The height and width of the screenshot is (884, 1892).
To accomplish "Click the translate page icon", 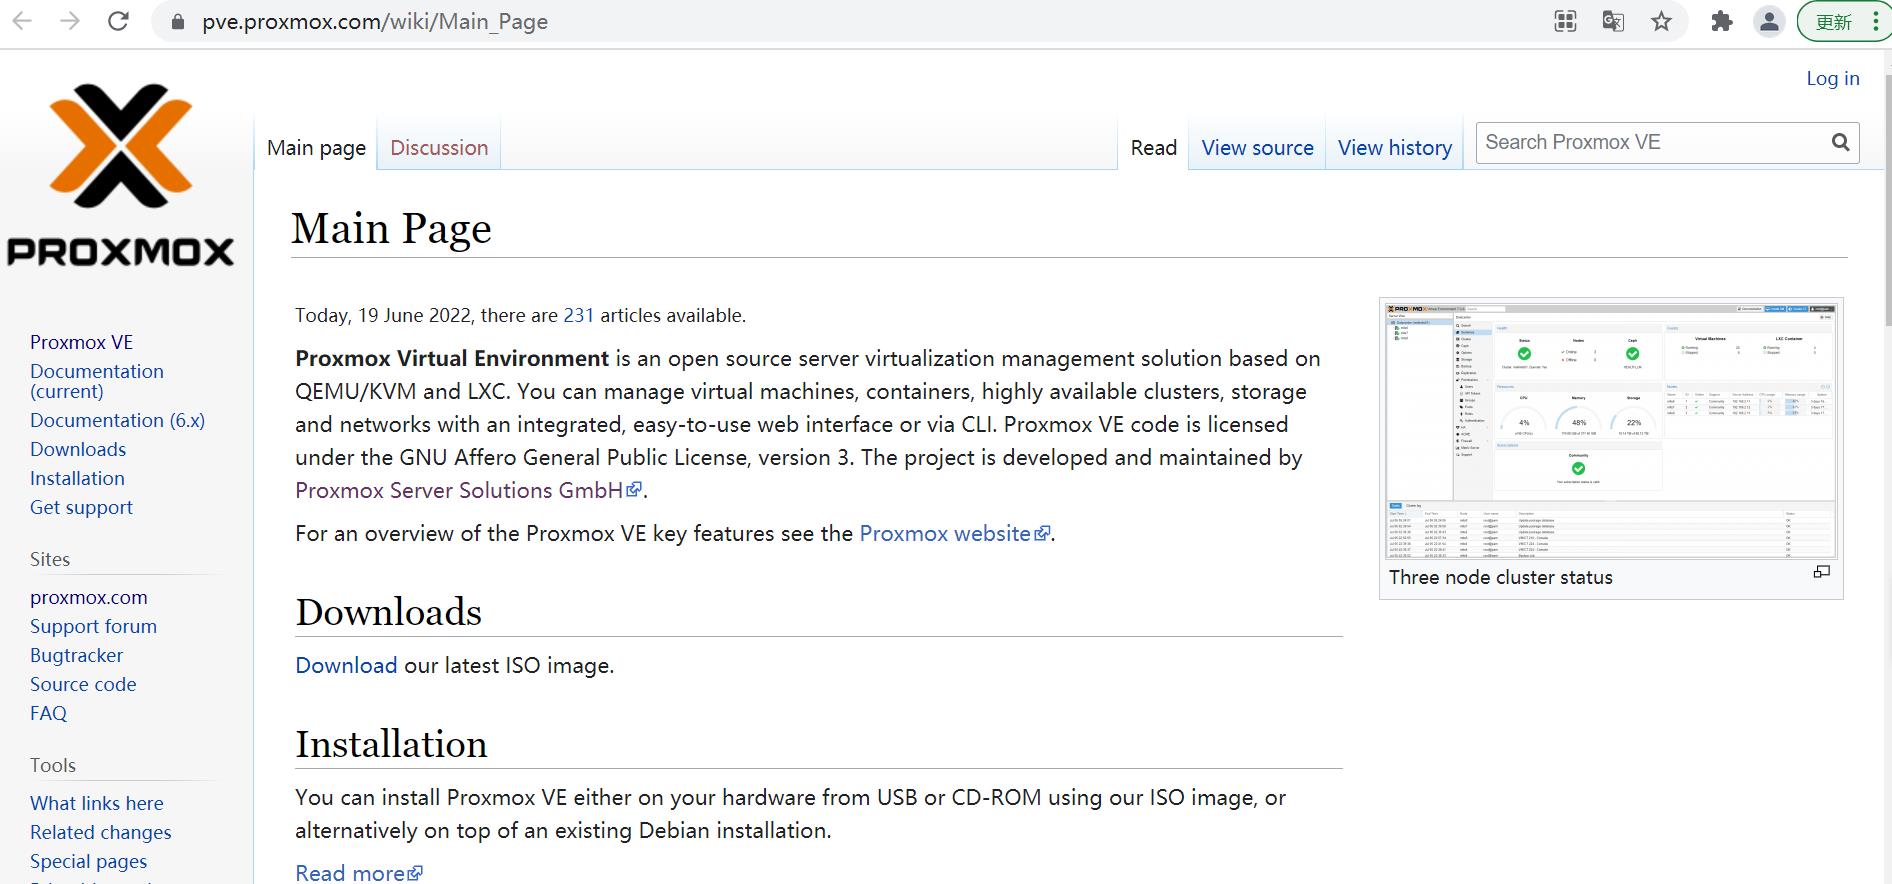I will (1613, 21).
